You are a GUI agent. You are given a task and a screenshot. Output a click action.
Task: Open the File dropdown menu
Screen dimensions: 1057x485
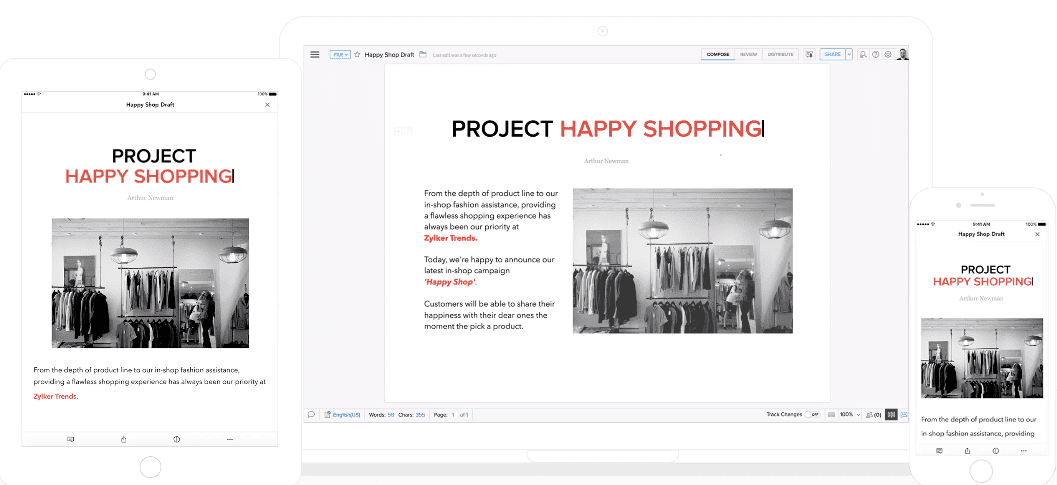coord(340,54)
